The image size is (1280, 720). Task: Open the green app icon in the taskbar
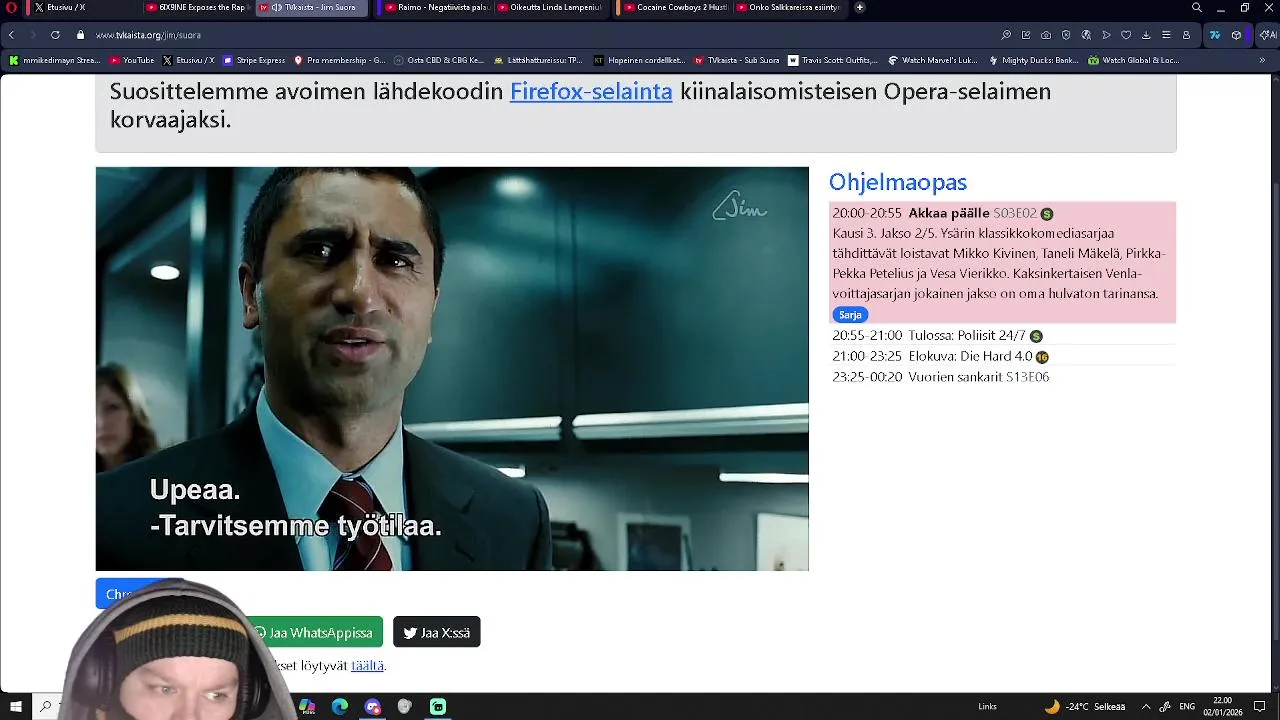[438, 706]
